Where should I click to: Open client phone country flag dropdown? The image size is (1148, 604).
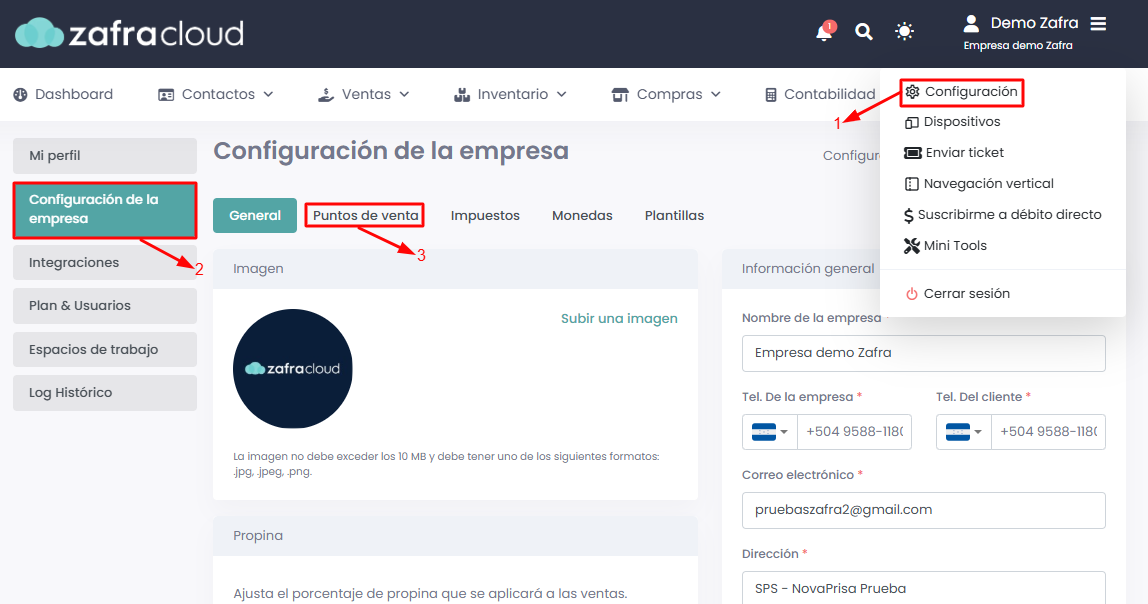964,432
